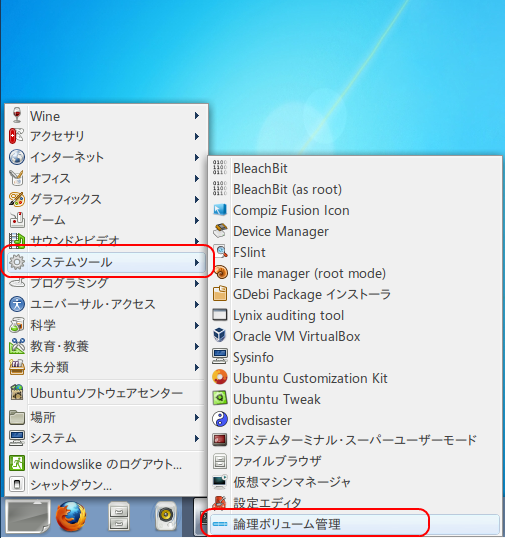Expand the 場所 submenu arrow
This screenshot has width=505, height=538.
pyautogui.click(x=197, y=418)
